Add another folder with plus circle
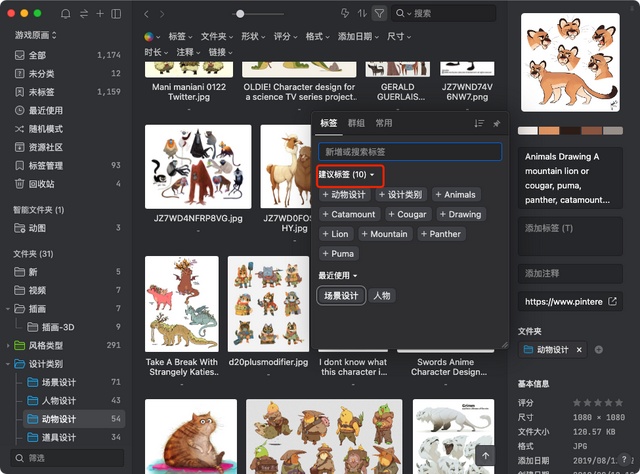 coord(599,349)
